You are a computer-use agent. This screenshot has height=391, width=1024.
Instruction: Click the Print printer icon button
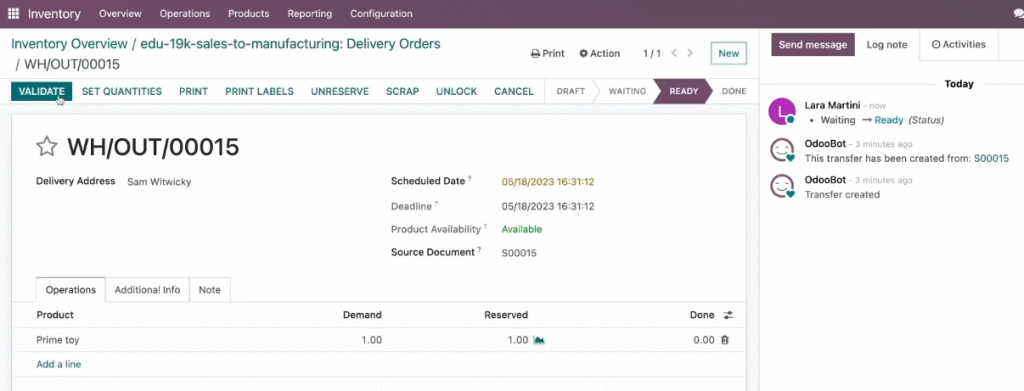(x=547, y=54)
